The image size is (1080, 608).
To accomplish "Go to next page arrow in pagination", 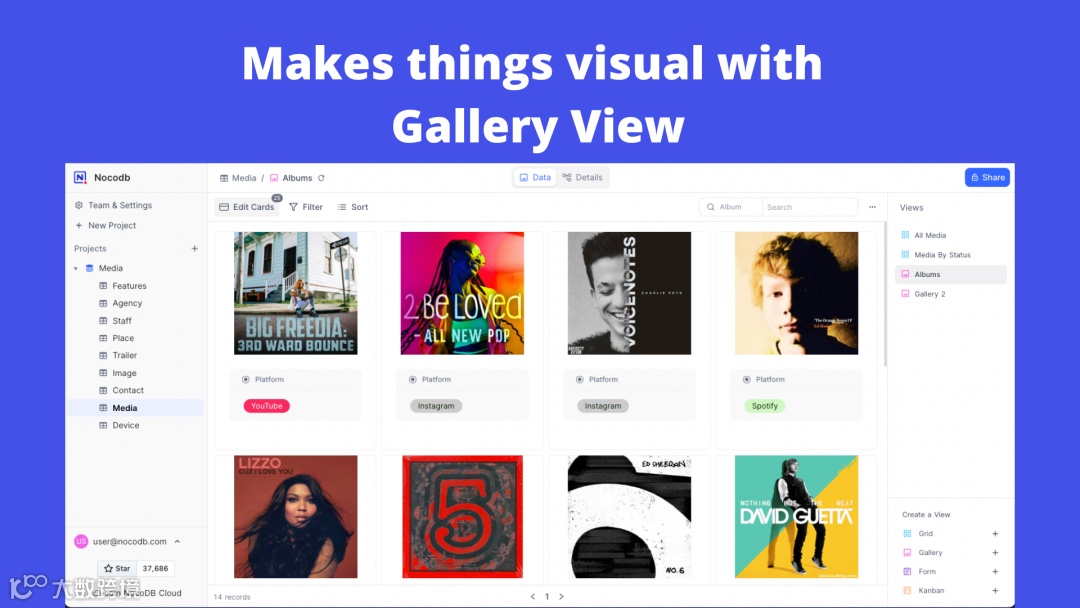I will pyautogui.click(x=561, y=596).
